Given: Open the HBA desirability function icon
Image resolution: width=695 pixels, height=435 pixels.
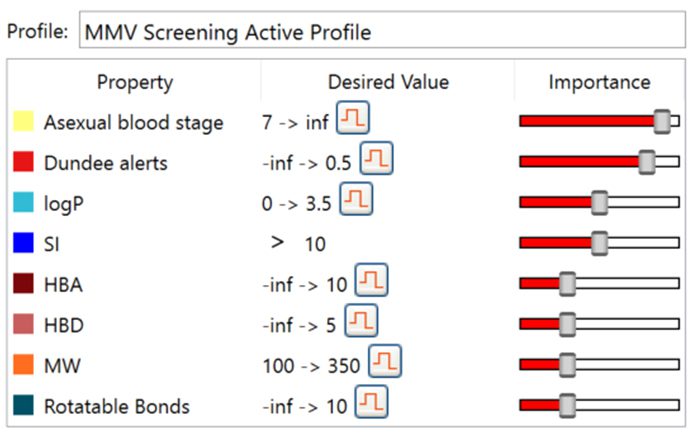Looking at the screenshot, I should tap(369, 283).
